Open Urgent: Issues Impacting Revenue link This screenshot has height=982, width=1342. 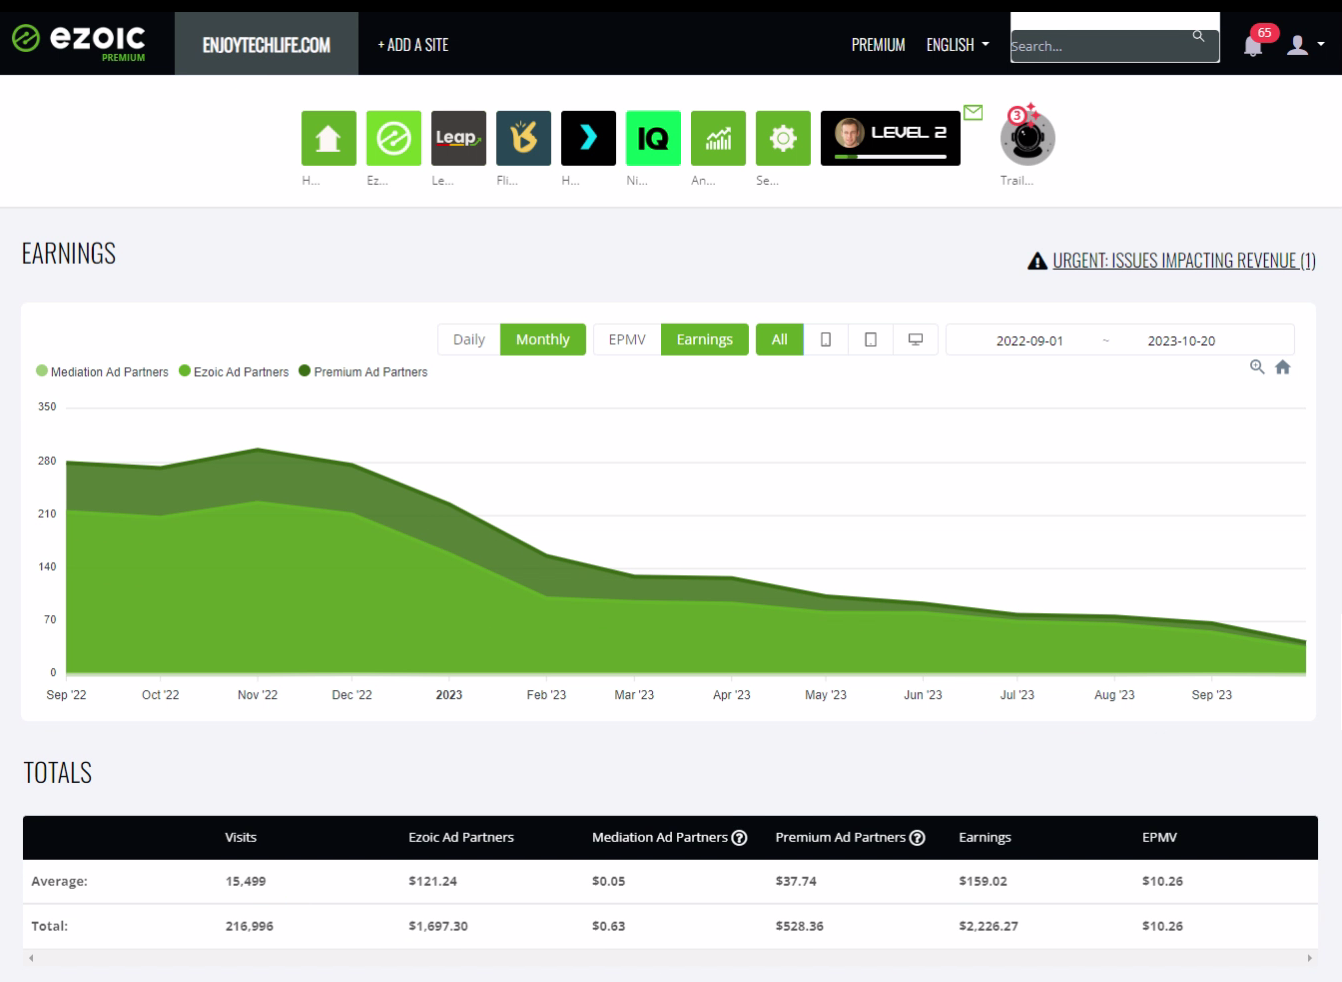[1184, 261]
